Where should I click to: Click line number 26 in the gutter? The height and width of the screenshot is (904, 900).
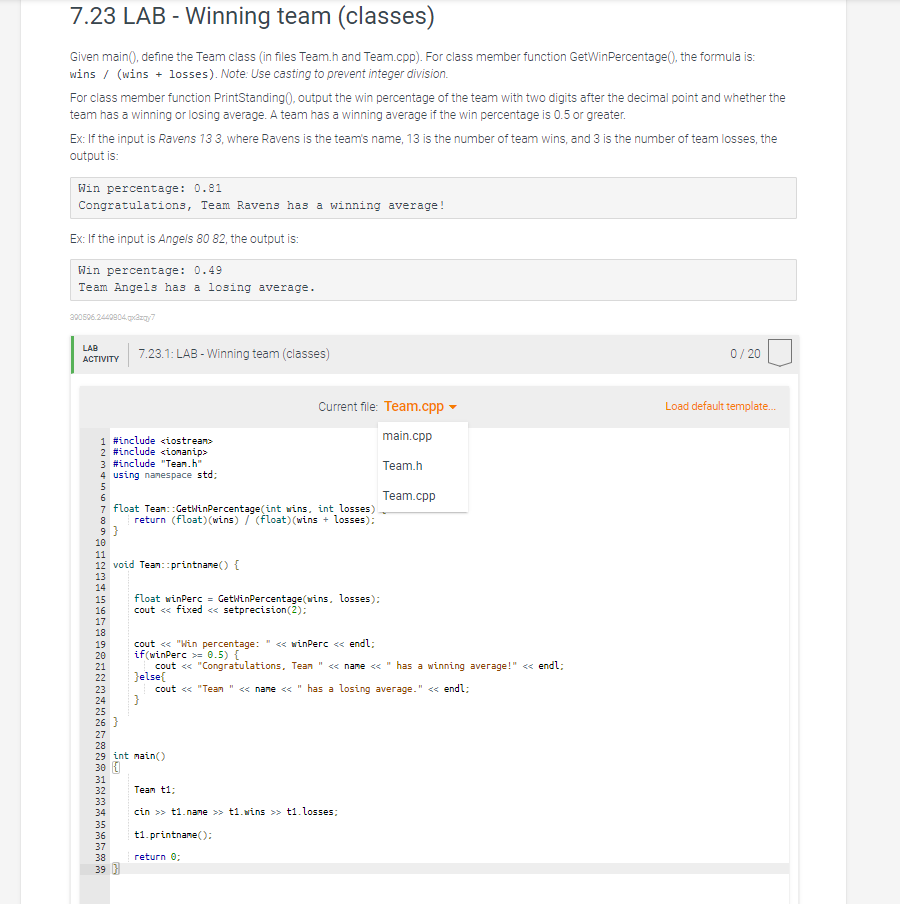coord(100,722)
